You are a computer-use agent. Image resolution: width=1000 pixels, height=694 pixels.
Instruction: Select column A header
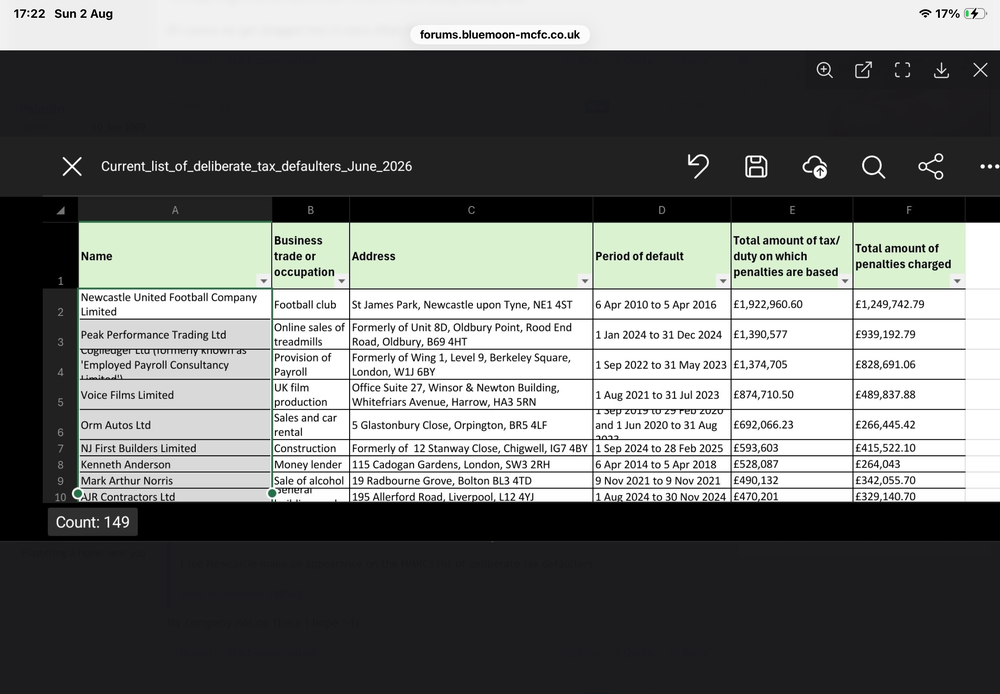pyautogui.click(x=175, y=210)
